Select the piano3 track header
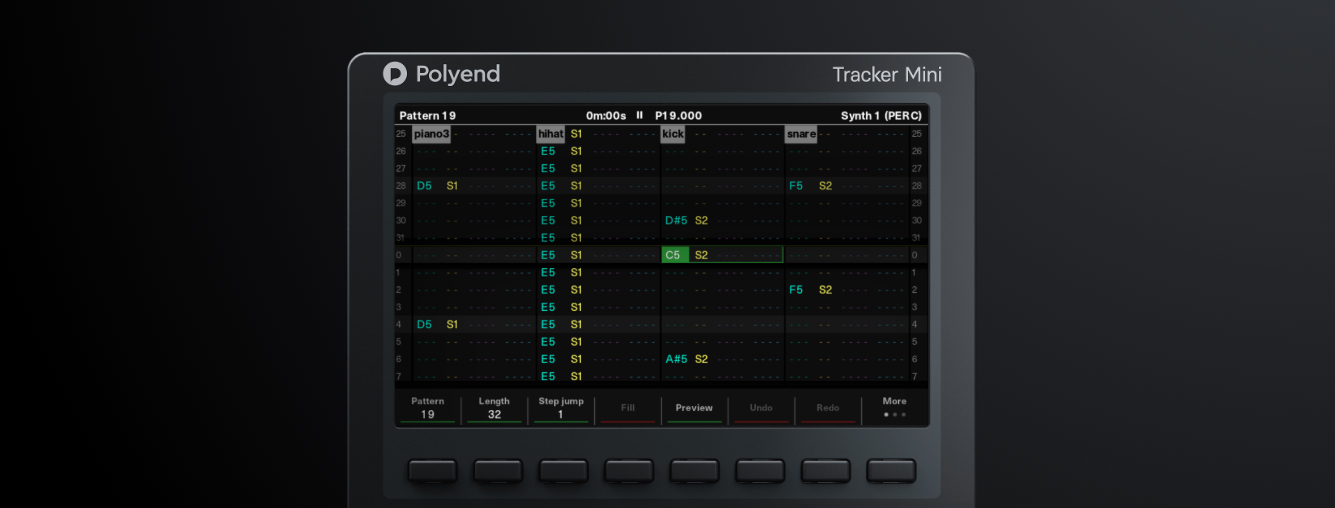Image resolution: width=1335 pixels, height=508 pixels. pyautogui.click(x=432, y=134)
